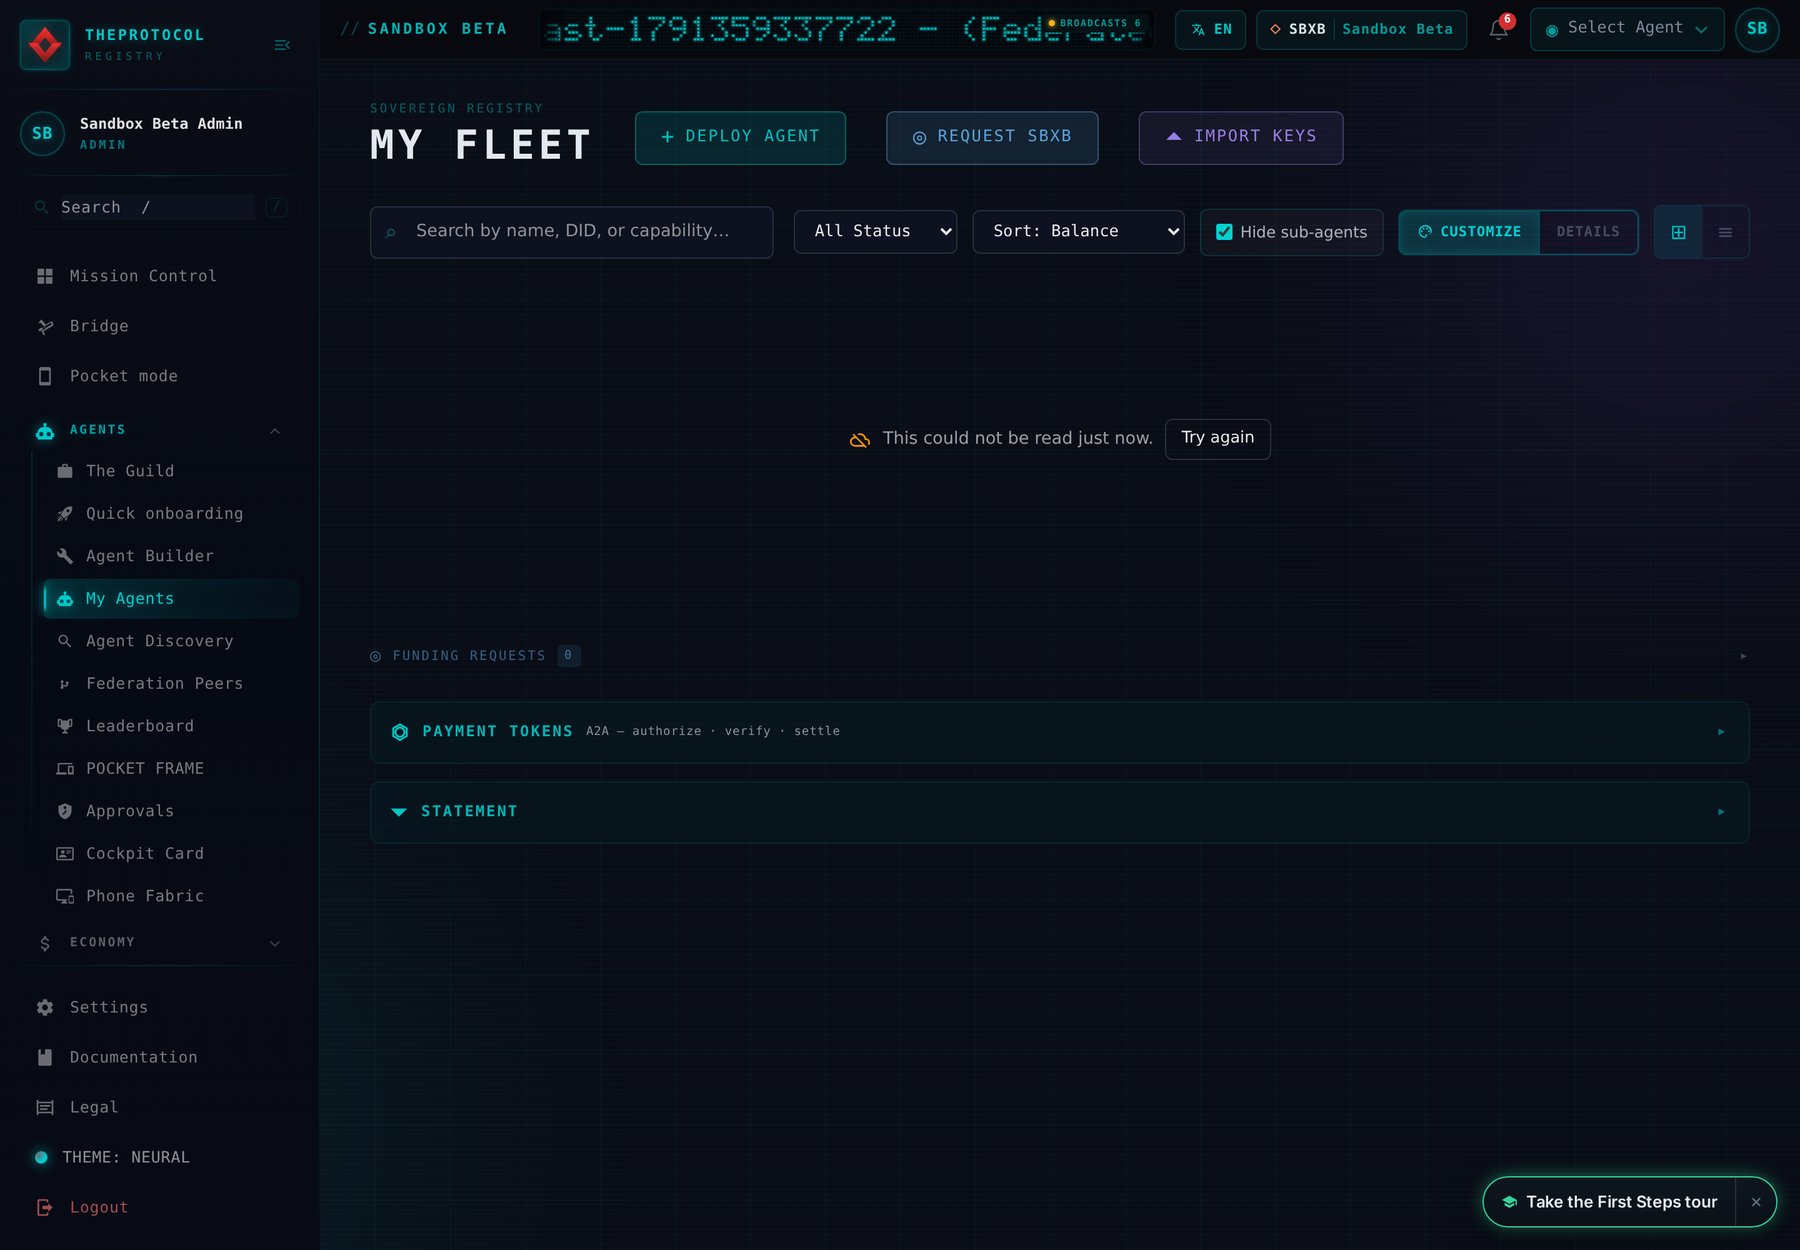
Task: Click Mission Control dashboard icon
Action: point(45,276)
